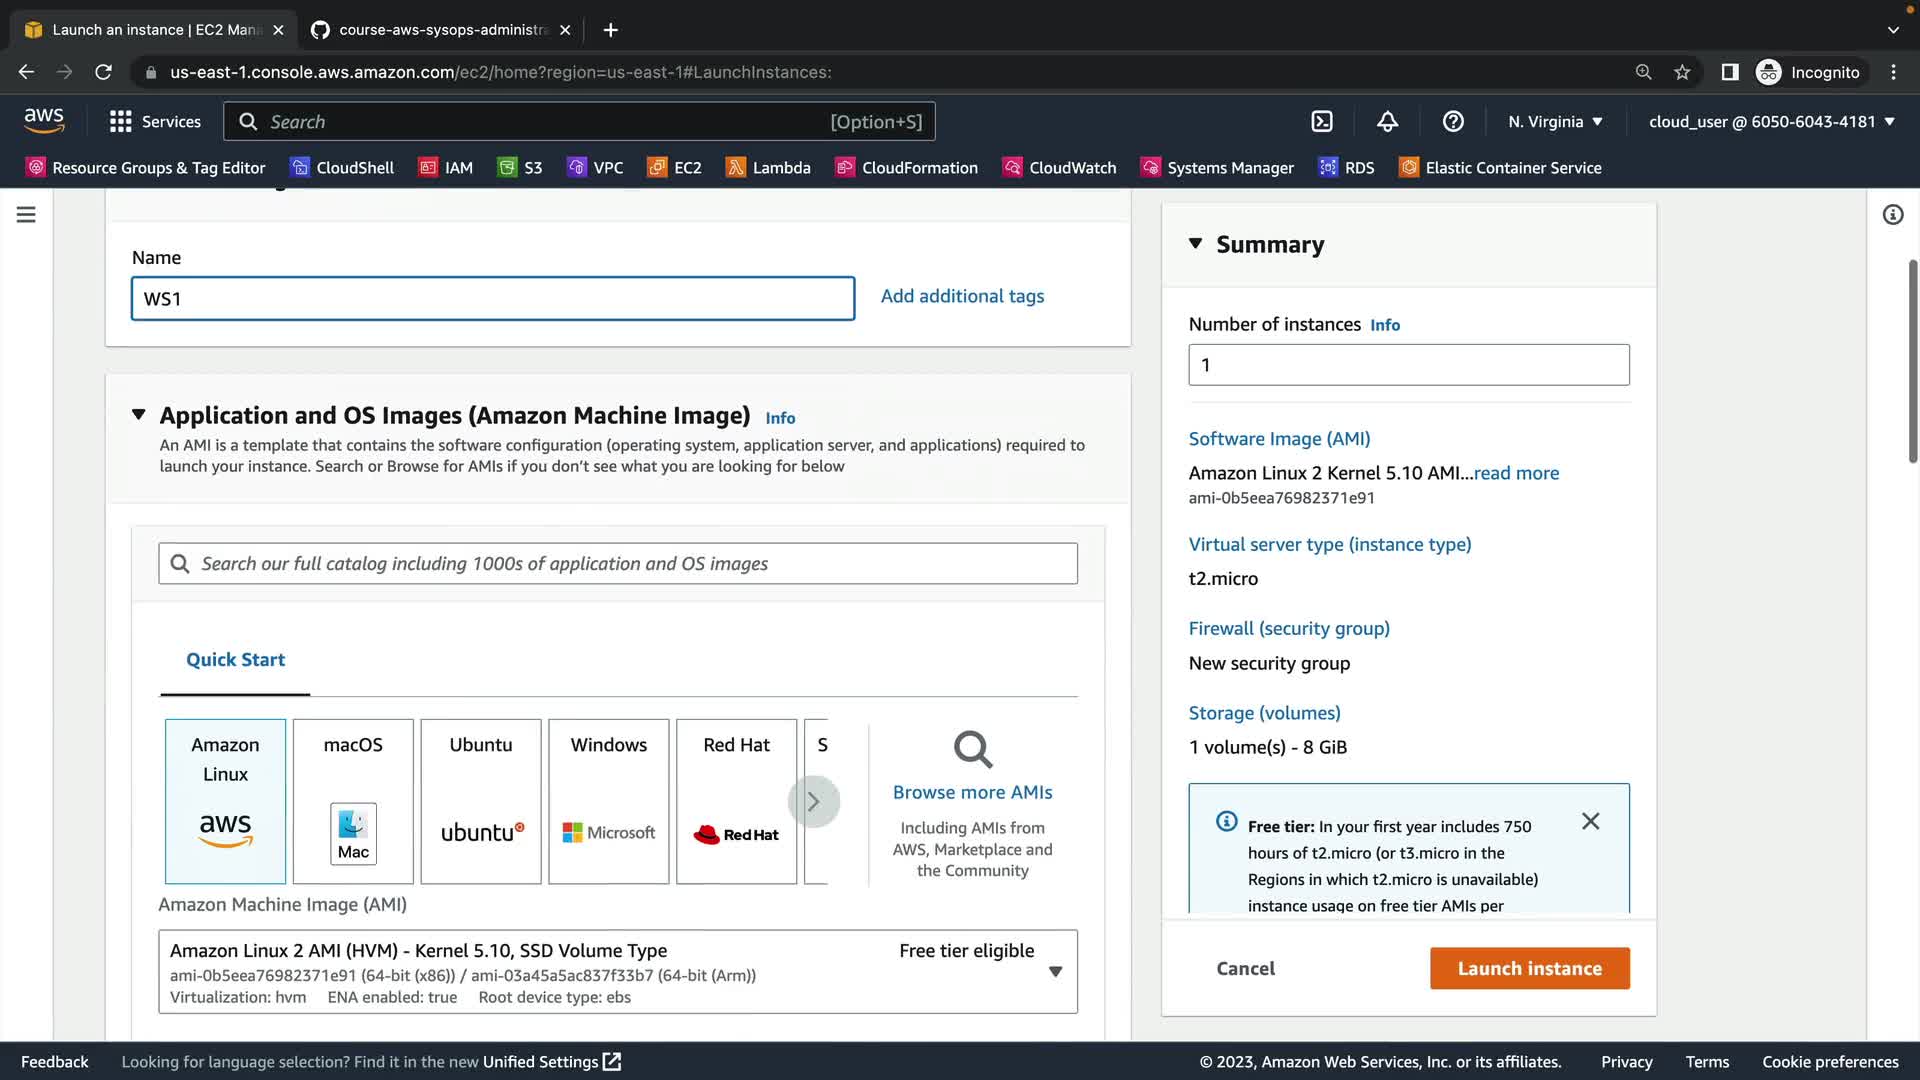1920x1080 pixels.
Task: Toggle the left hamburger navigation menu
Action: (26, 215)
